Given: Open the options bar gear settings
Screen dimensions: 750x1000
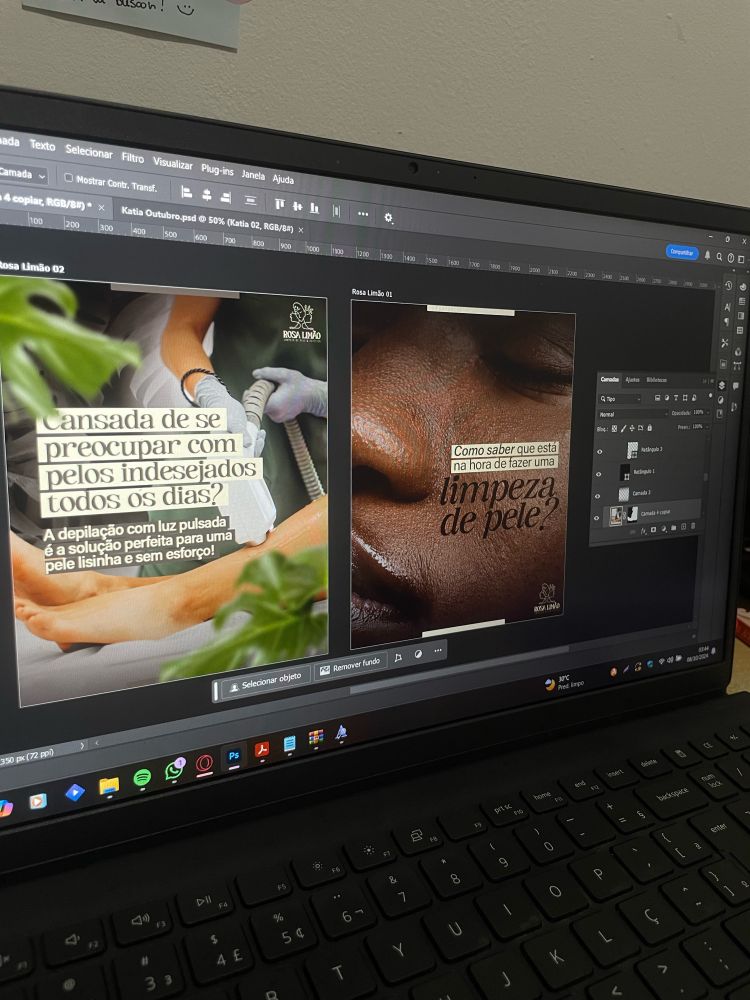Looking at the screenshot, I should [388, 217].
